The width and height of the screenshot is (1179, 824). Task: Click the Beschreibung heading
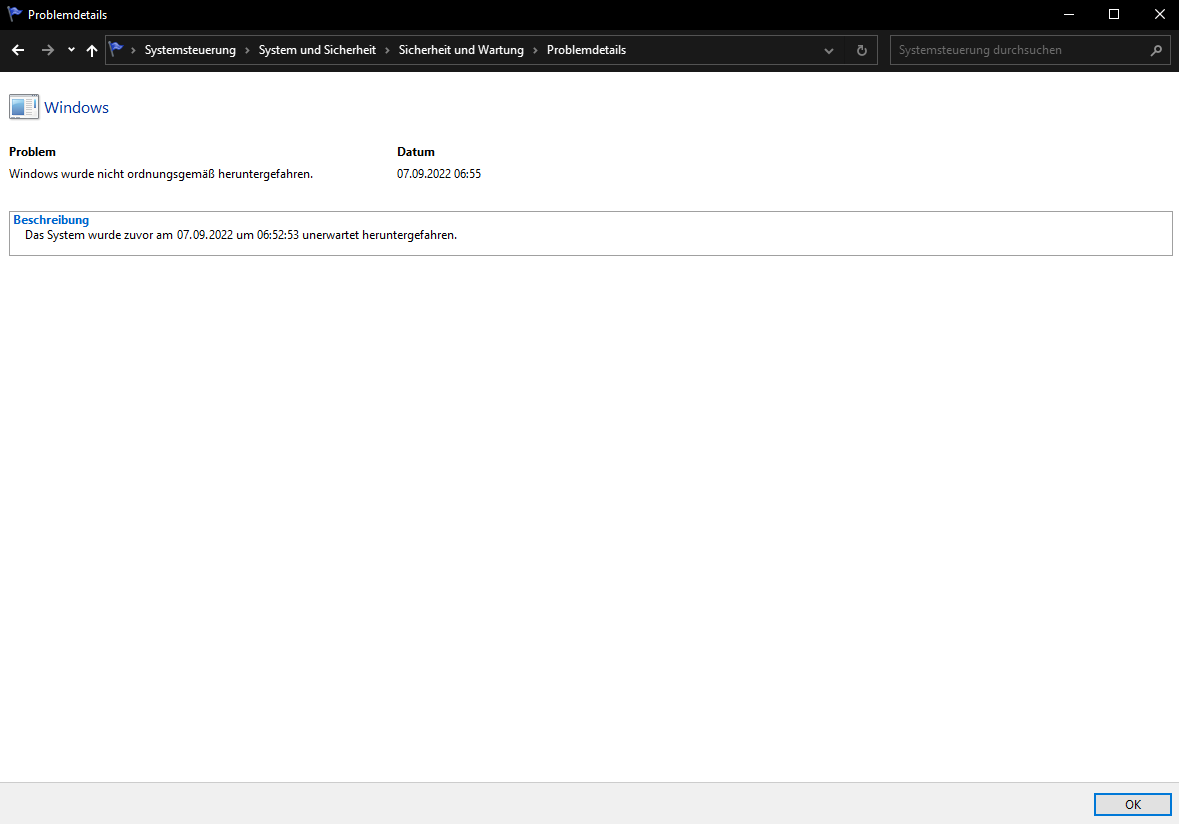51,220
